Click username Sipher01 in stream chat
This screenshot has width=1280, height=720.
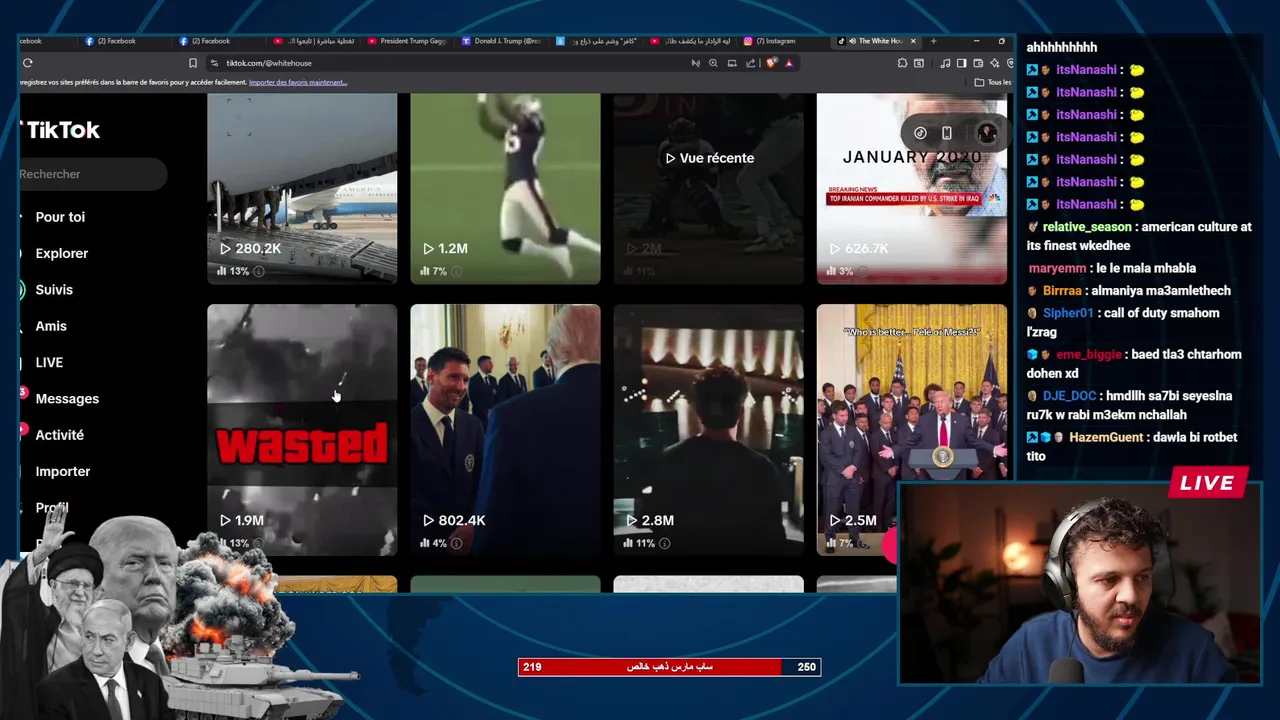1068,313
